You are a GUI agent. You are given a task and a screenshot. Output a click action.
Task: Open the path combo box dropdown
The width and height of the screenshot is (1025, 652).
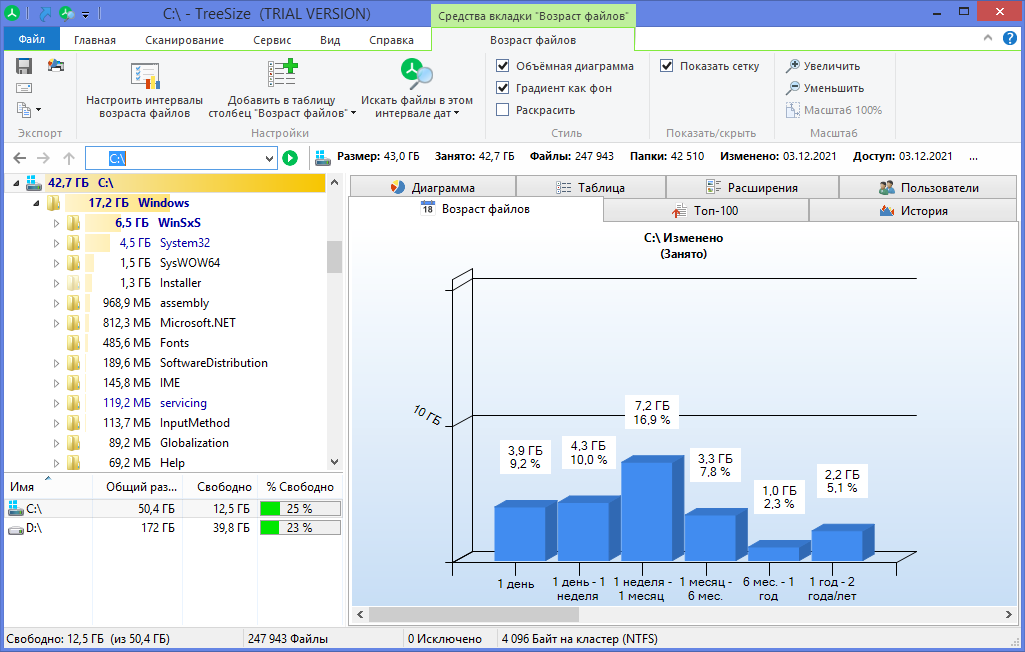coord(269,158)
